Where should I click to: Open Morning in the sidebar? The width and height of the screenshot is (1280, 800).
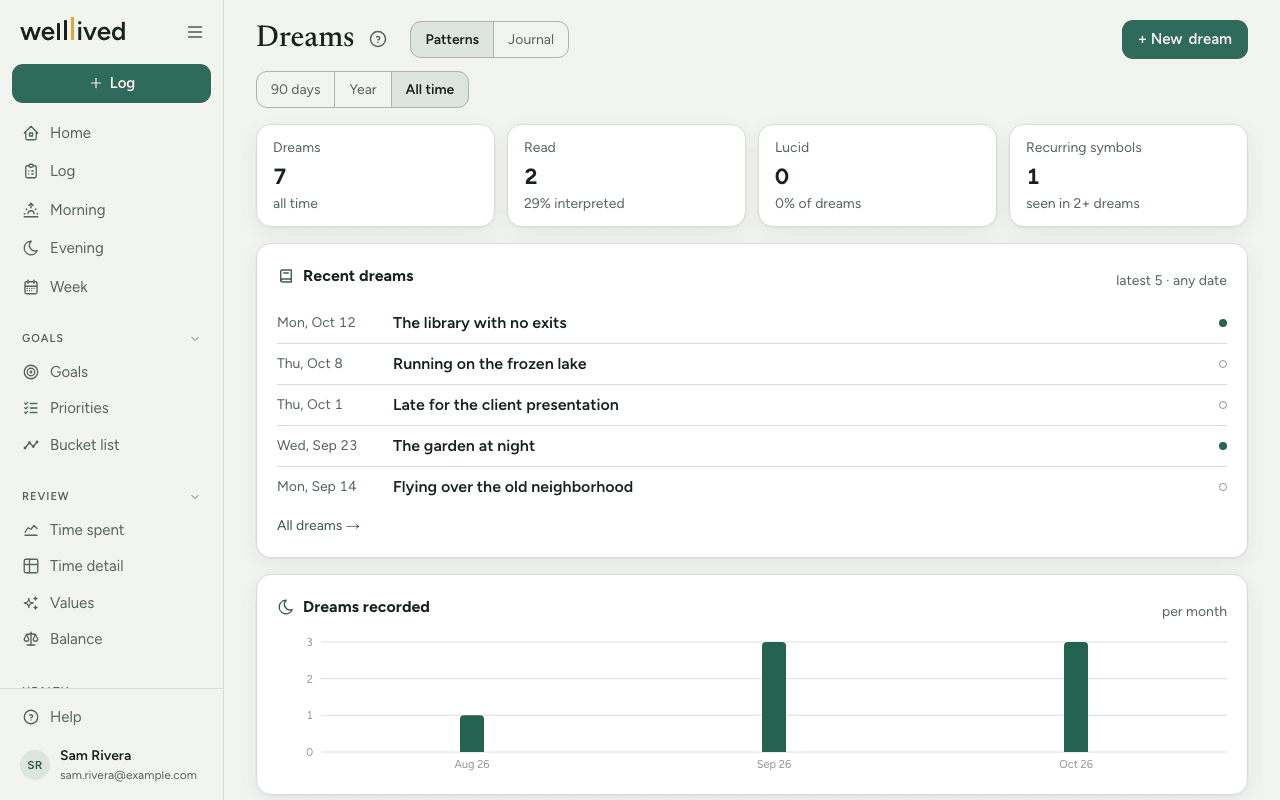(x=111, y=210)
